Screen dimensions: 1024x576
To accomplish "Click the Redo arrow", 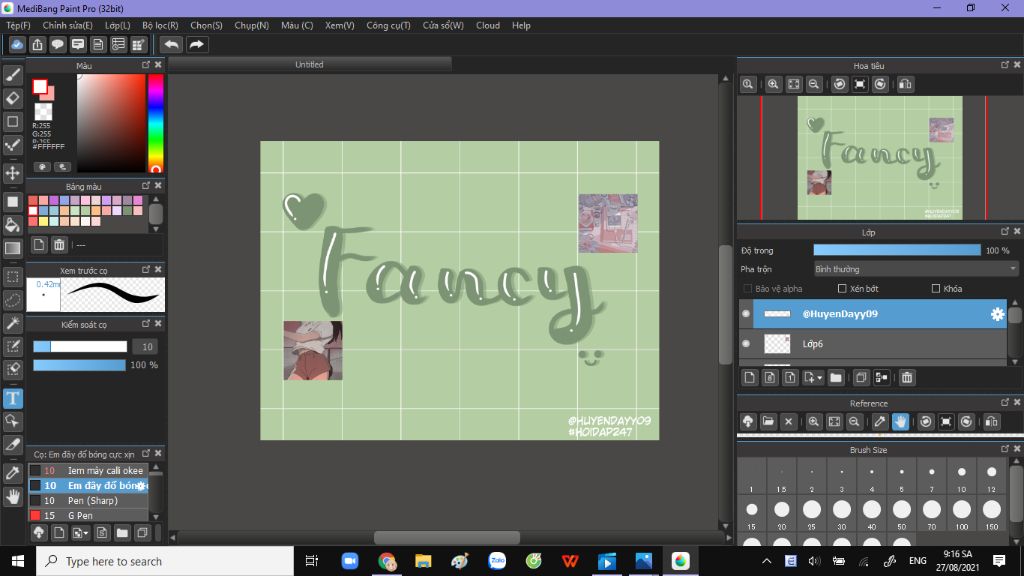I will pos(196,44).
